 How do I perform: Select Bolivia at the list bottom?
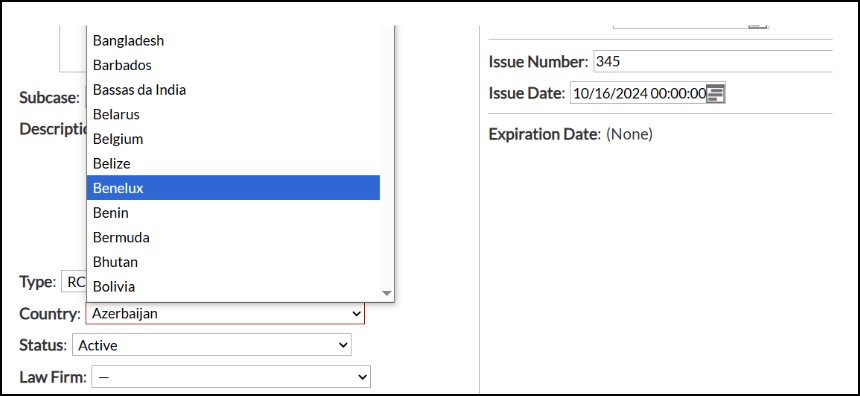click(233, 286)
